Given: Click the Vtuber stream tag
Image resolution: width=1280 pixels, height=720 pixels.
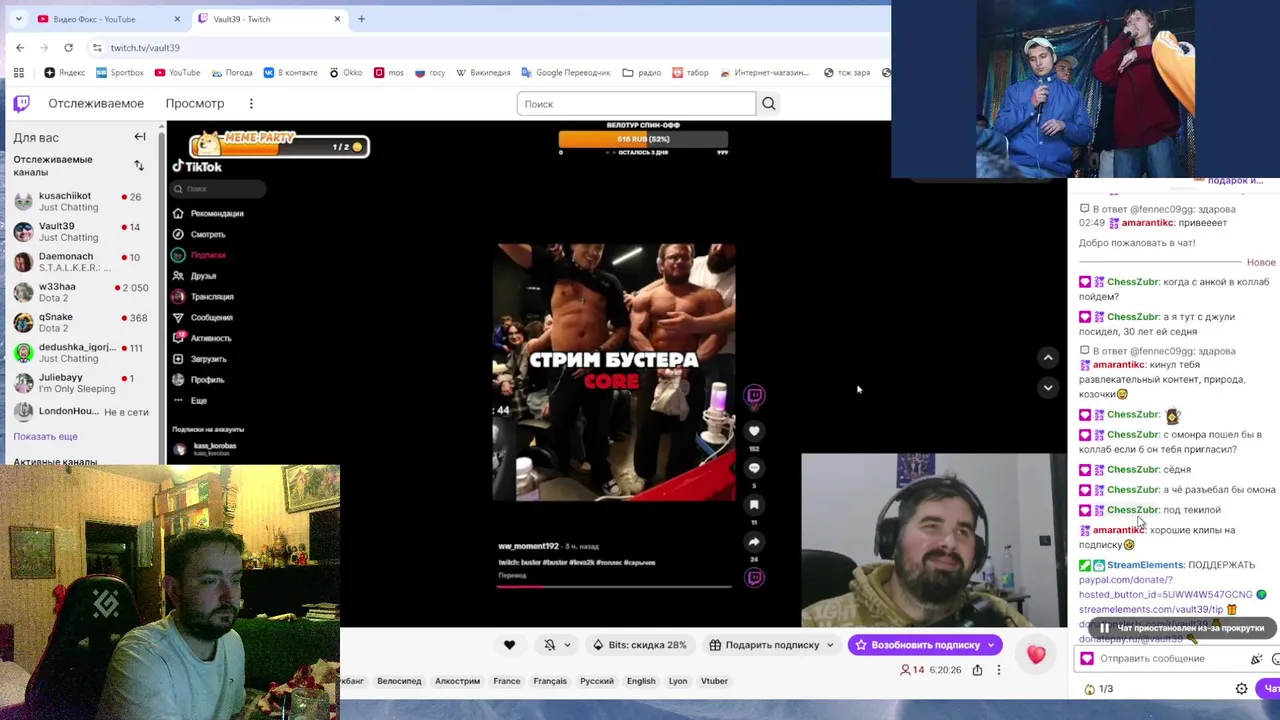Looking at the screenshot, I should pyautogui.click(x=714, y=681).
